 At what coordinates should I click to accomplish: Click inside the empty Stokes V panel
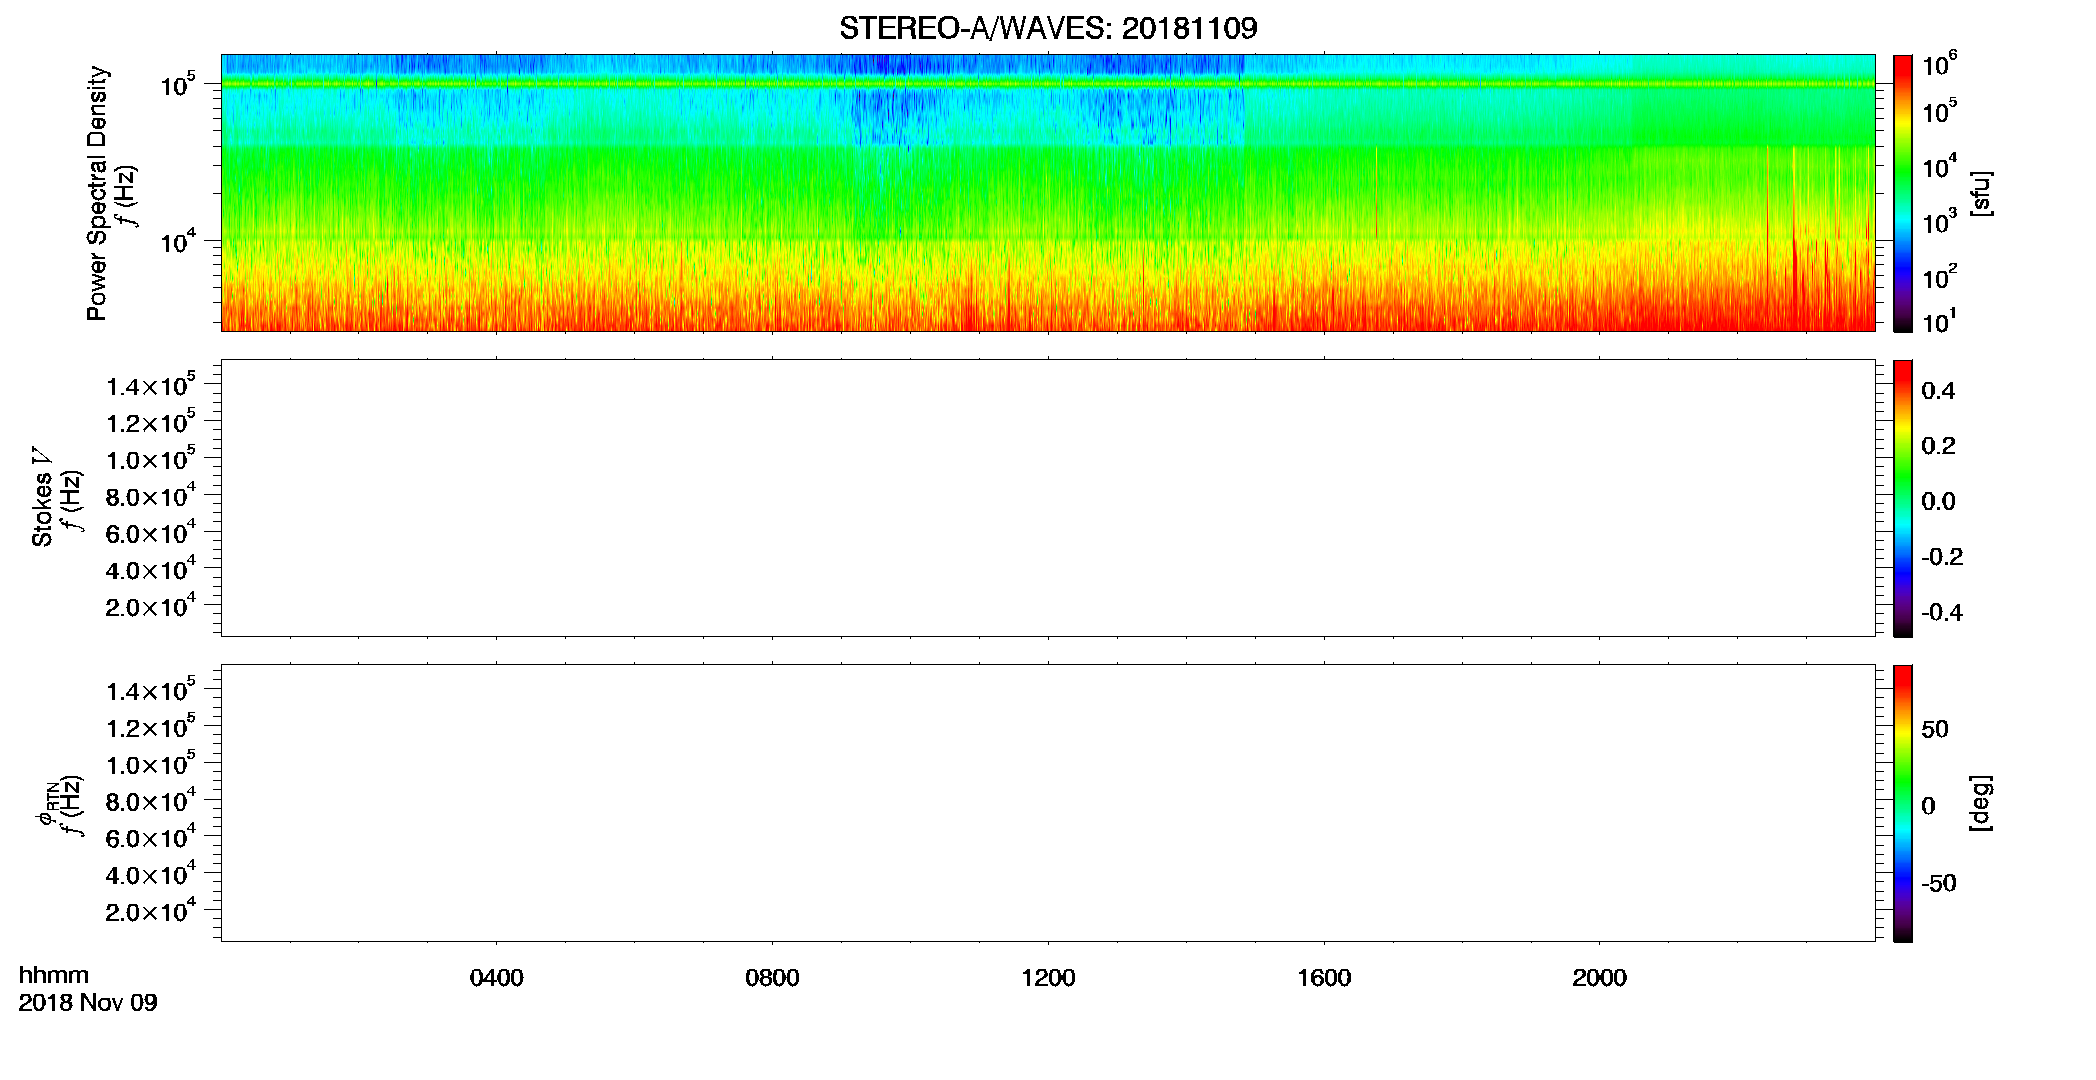[x=1048, y=498]
